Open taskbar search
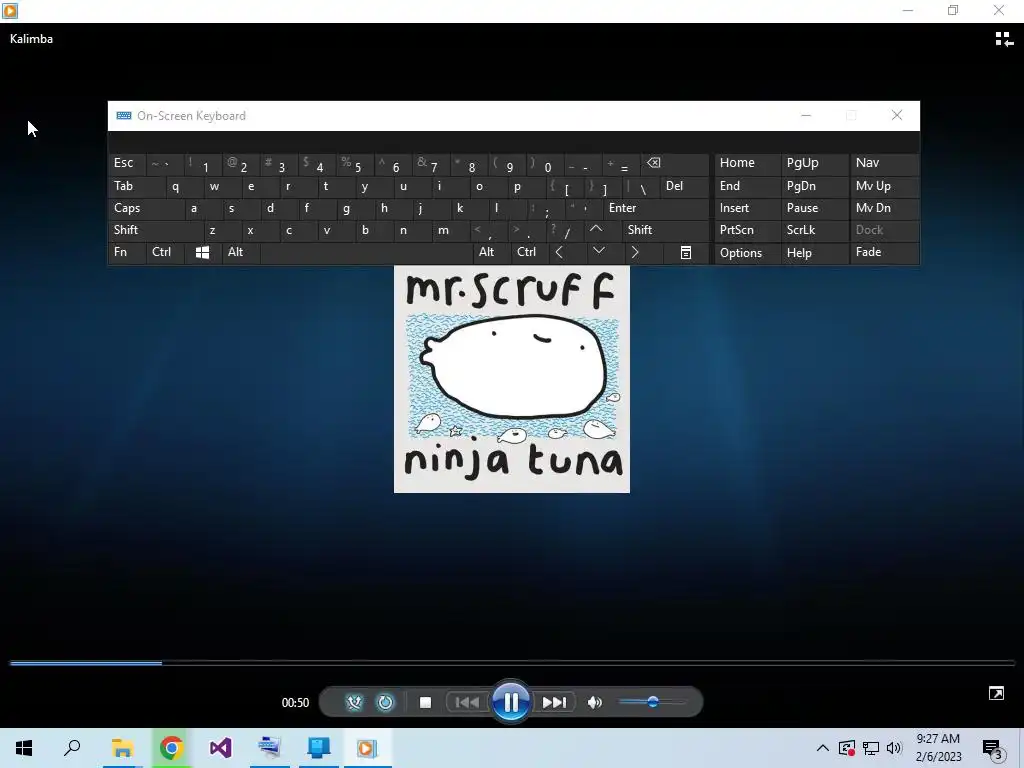Screen dimensions: 1024x768 (72, 748)
